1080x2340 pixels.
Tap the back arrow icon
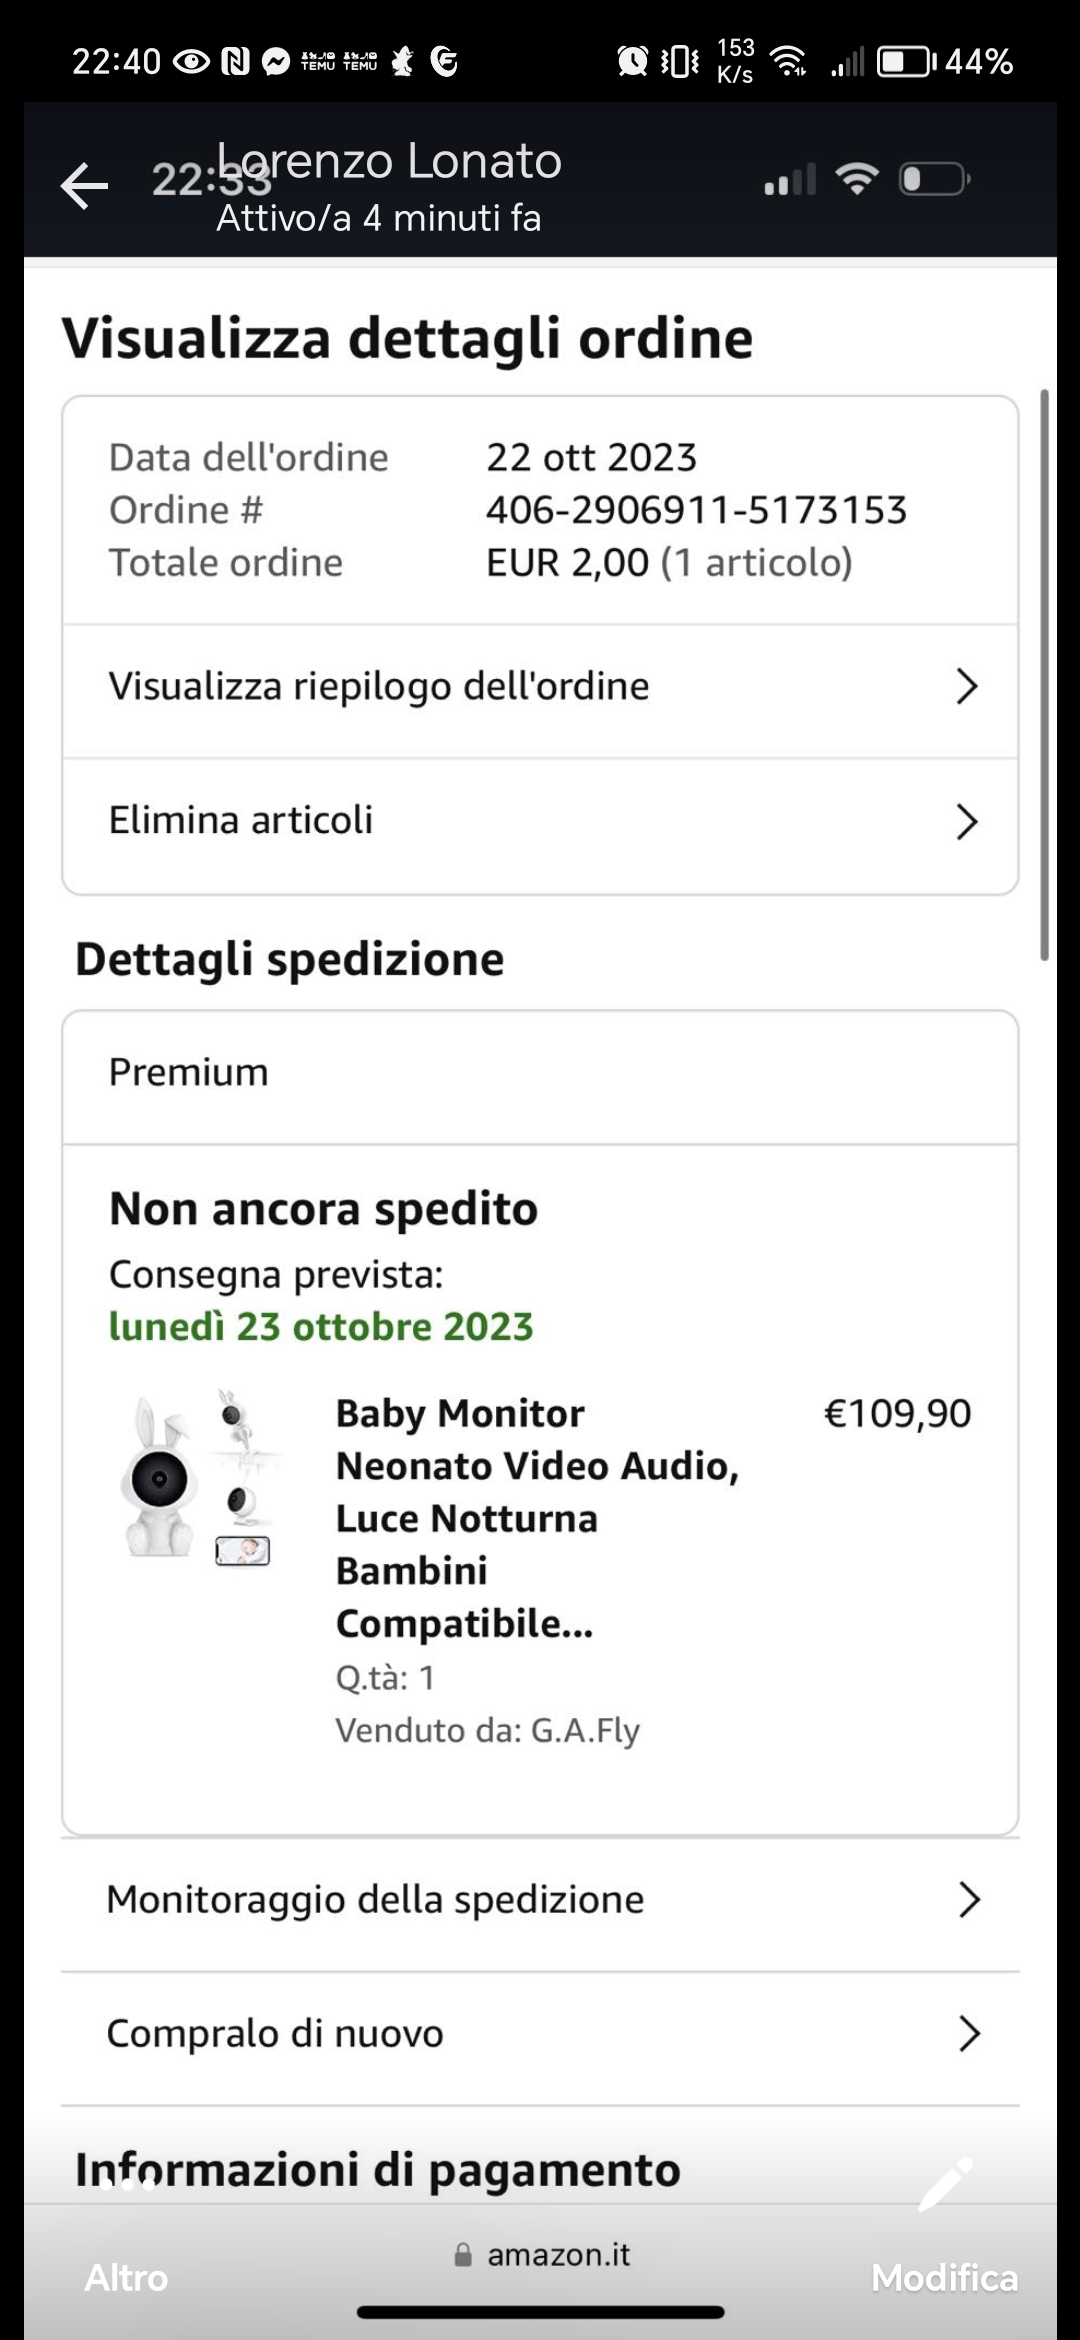pos(84,187)
